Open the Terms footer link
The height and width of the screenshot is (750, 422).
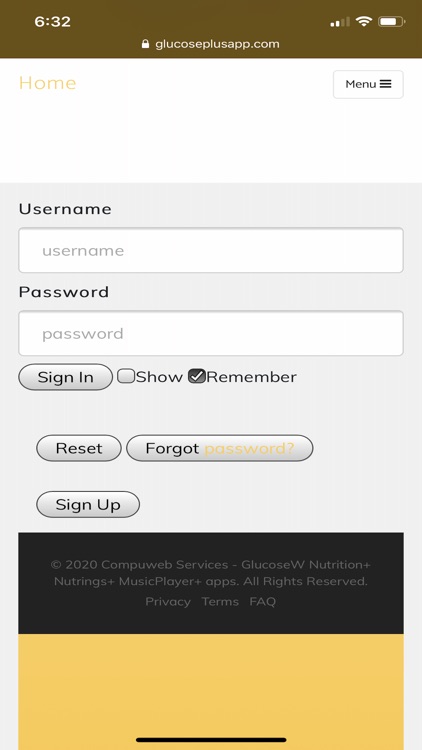click(x=220, y=602)
